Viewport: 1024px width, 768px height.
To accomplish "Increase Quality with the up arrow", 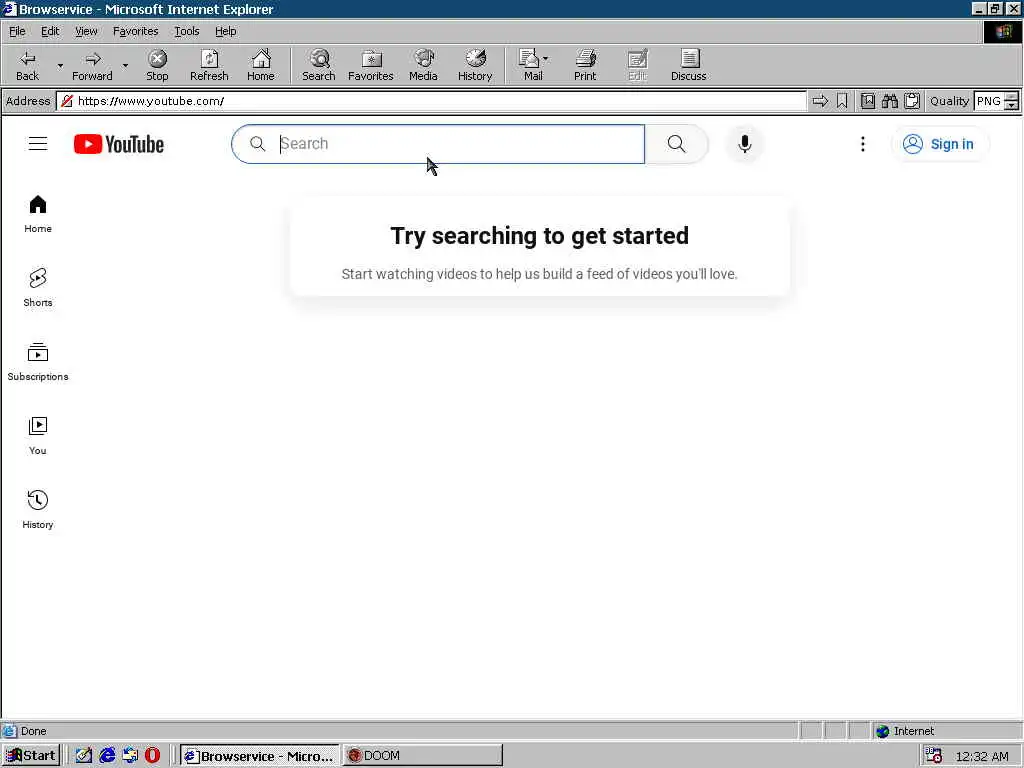I will click(1012, 97).
